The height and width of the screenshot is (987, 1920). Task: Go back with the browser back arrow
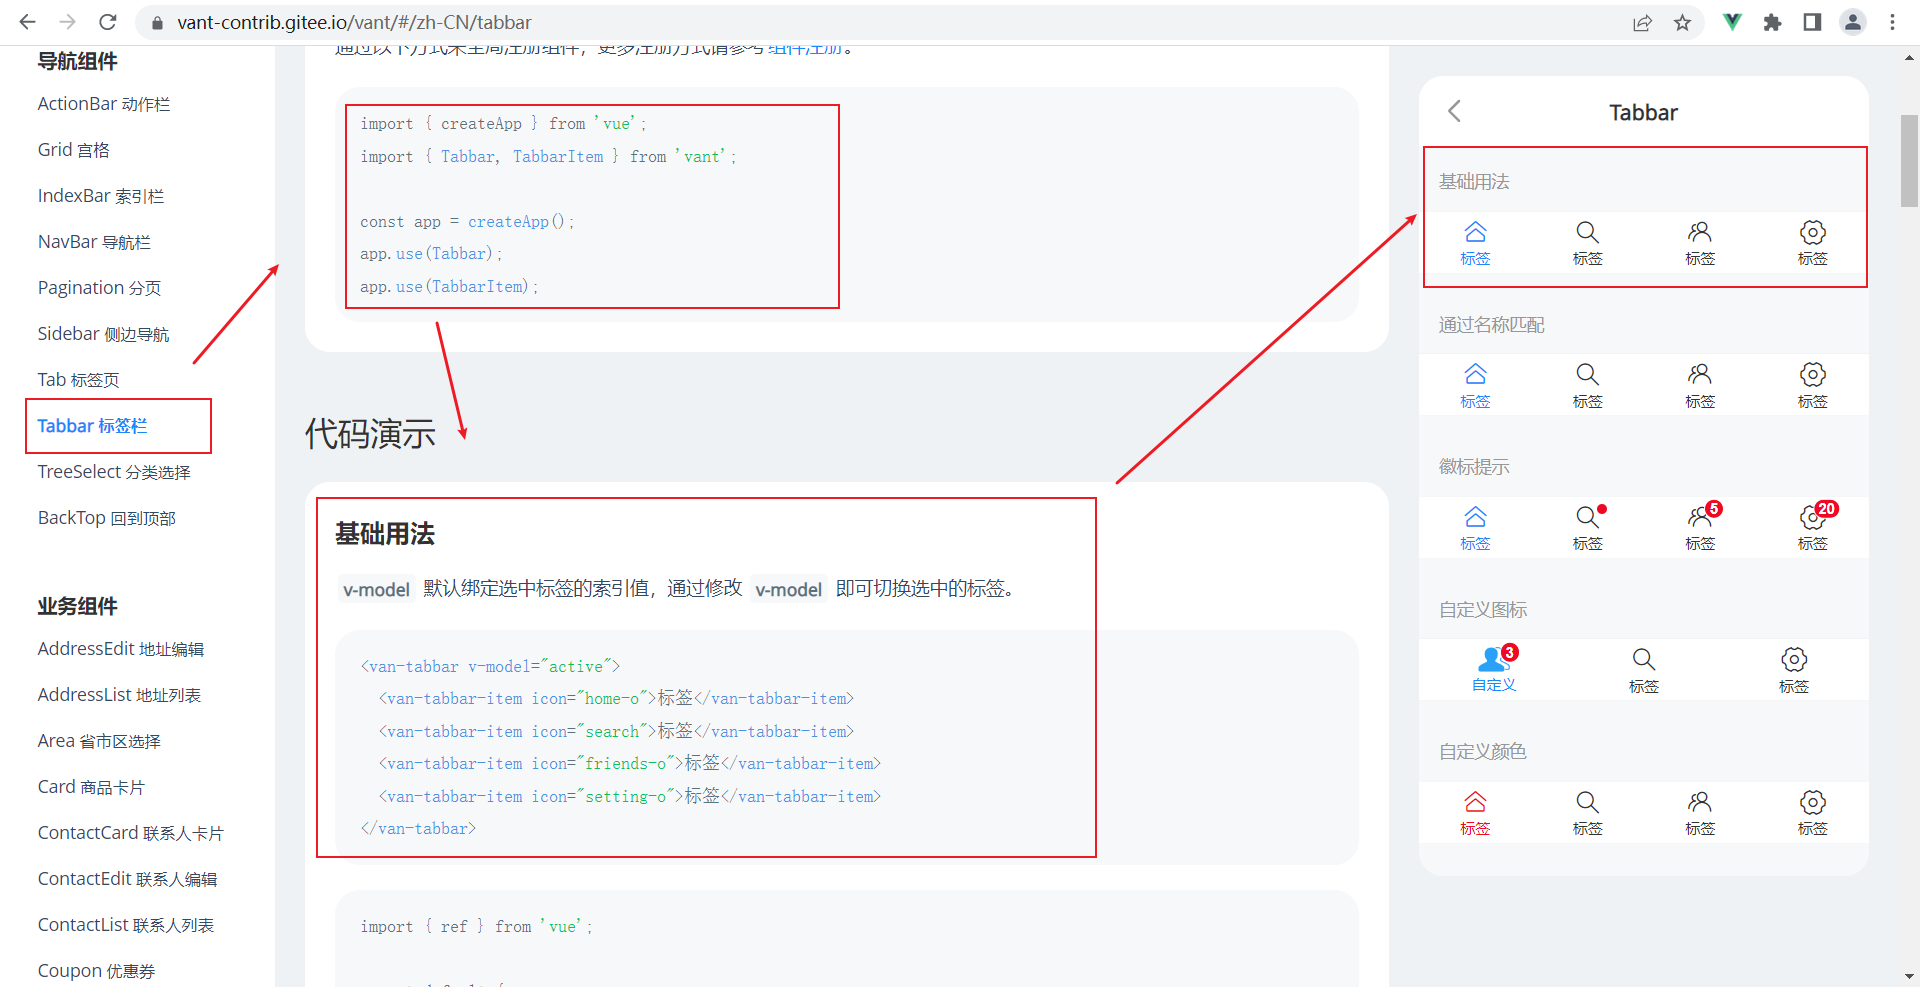[x=27, y=22]
